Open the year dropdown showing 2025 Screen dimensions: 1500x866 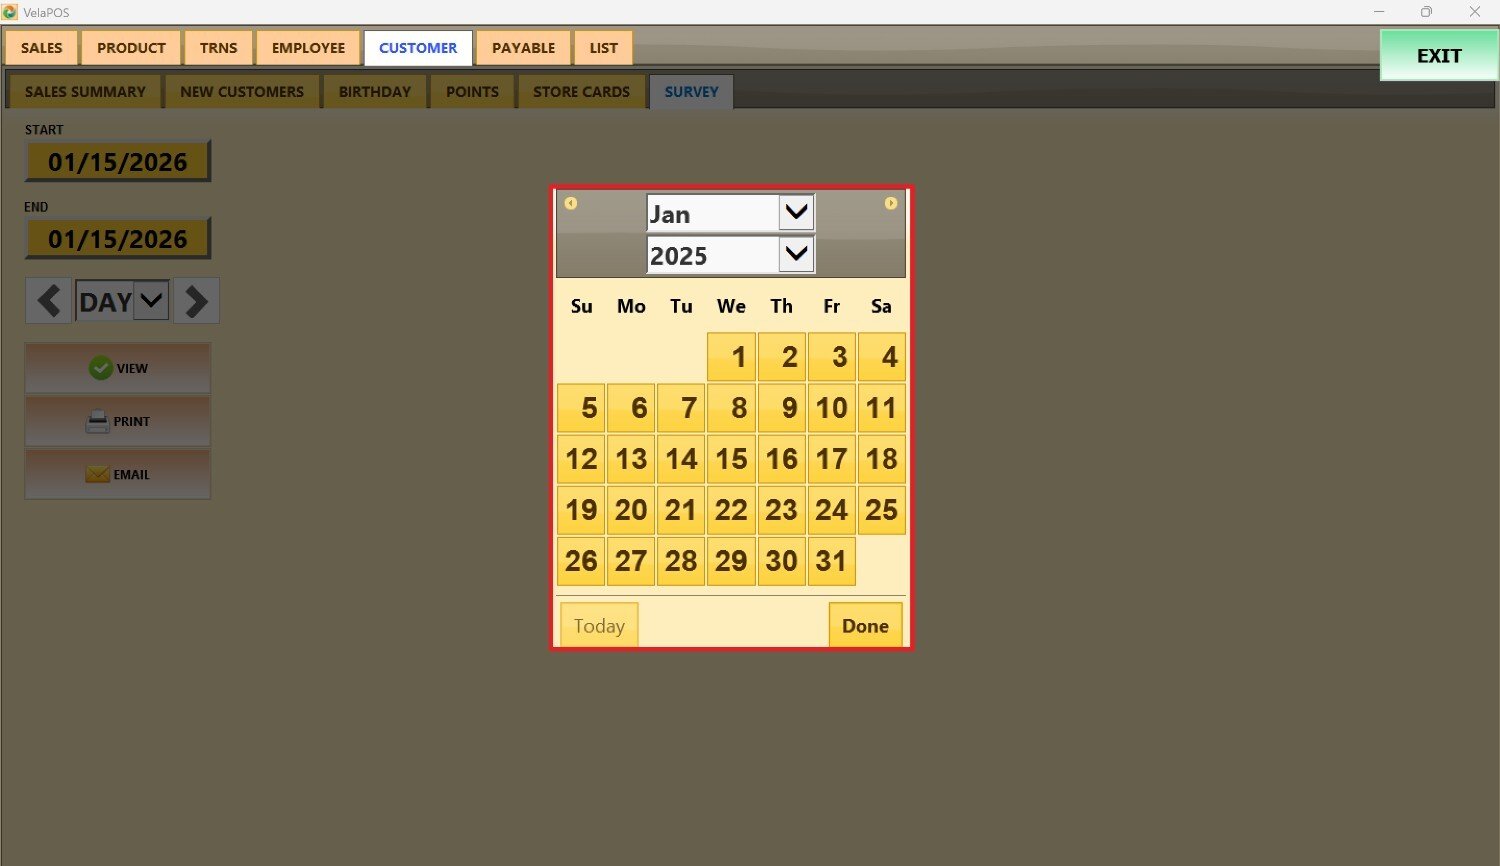[796, 255]
